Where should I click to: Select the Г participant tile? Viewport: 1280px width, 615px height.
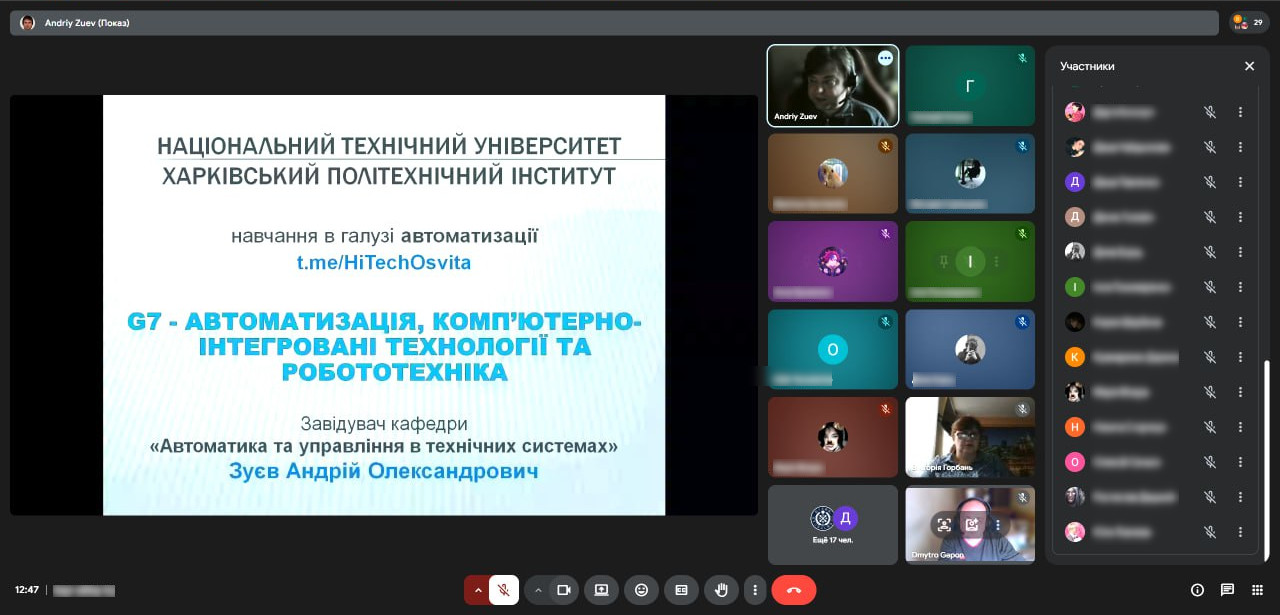point(970,85)
